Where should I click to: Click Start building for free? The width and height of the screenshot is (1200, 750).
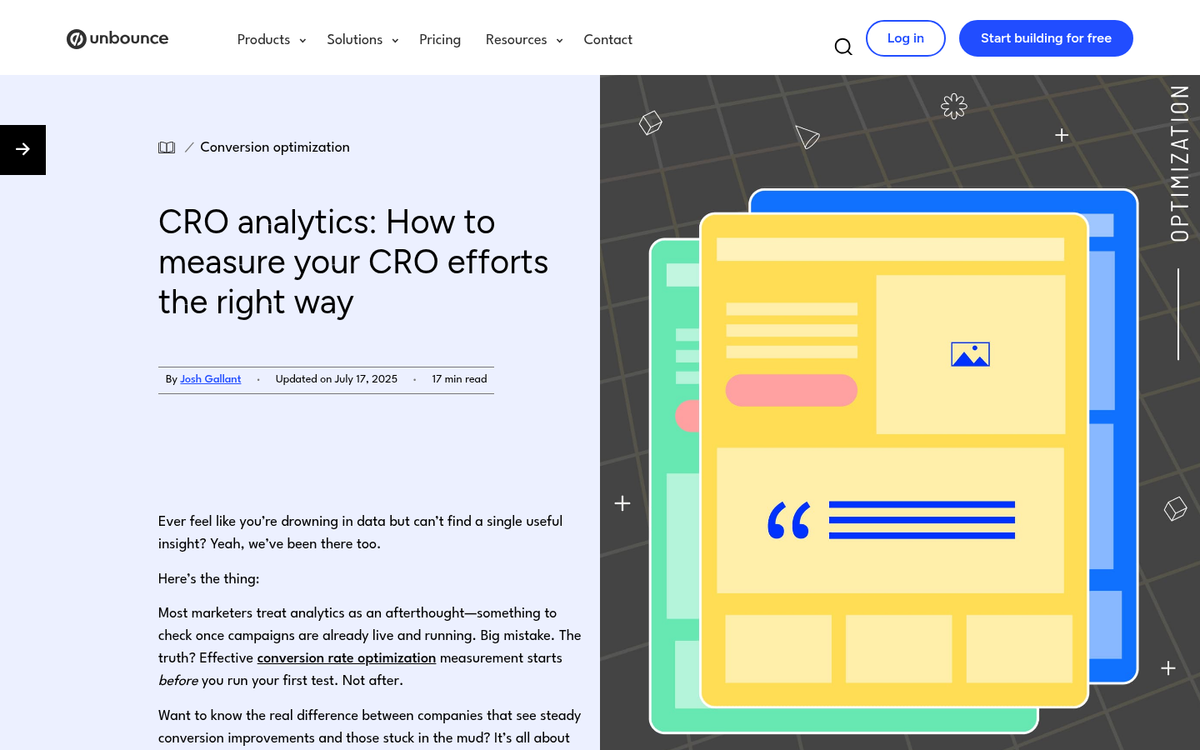[1046, 38]
